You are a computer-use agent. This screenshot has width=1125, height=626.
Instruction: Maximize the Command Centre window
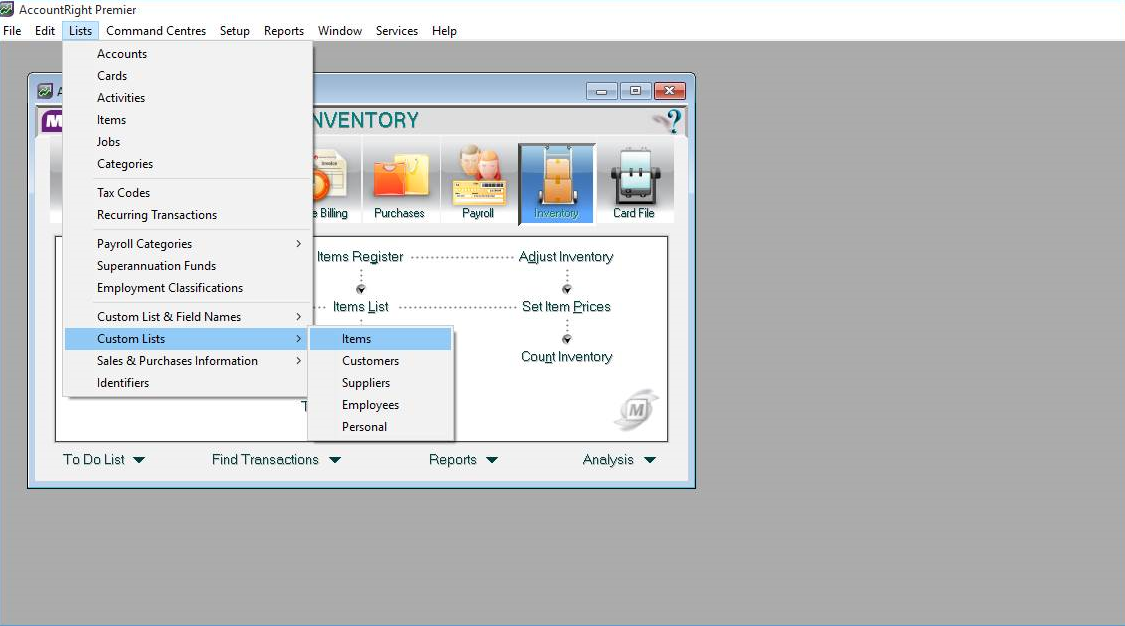[635, 91]
